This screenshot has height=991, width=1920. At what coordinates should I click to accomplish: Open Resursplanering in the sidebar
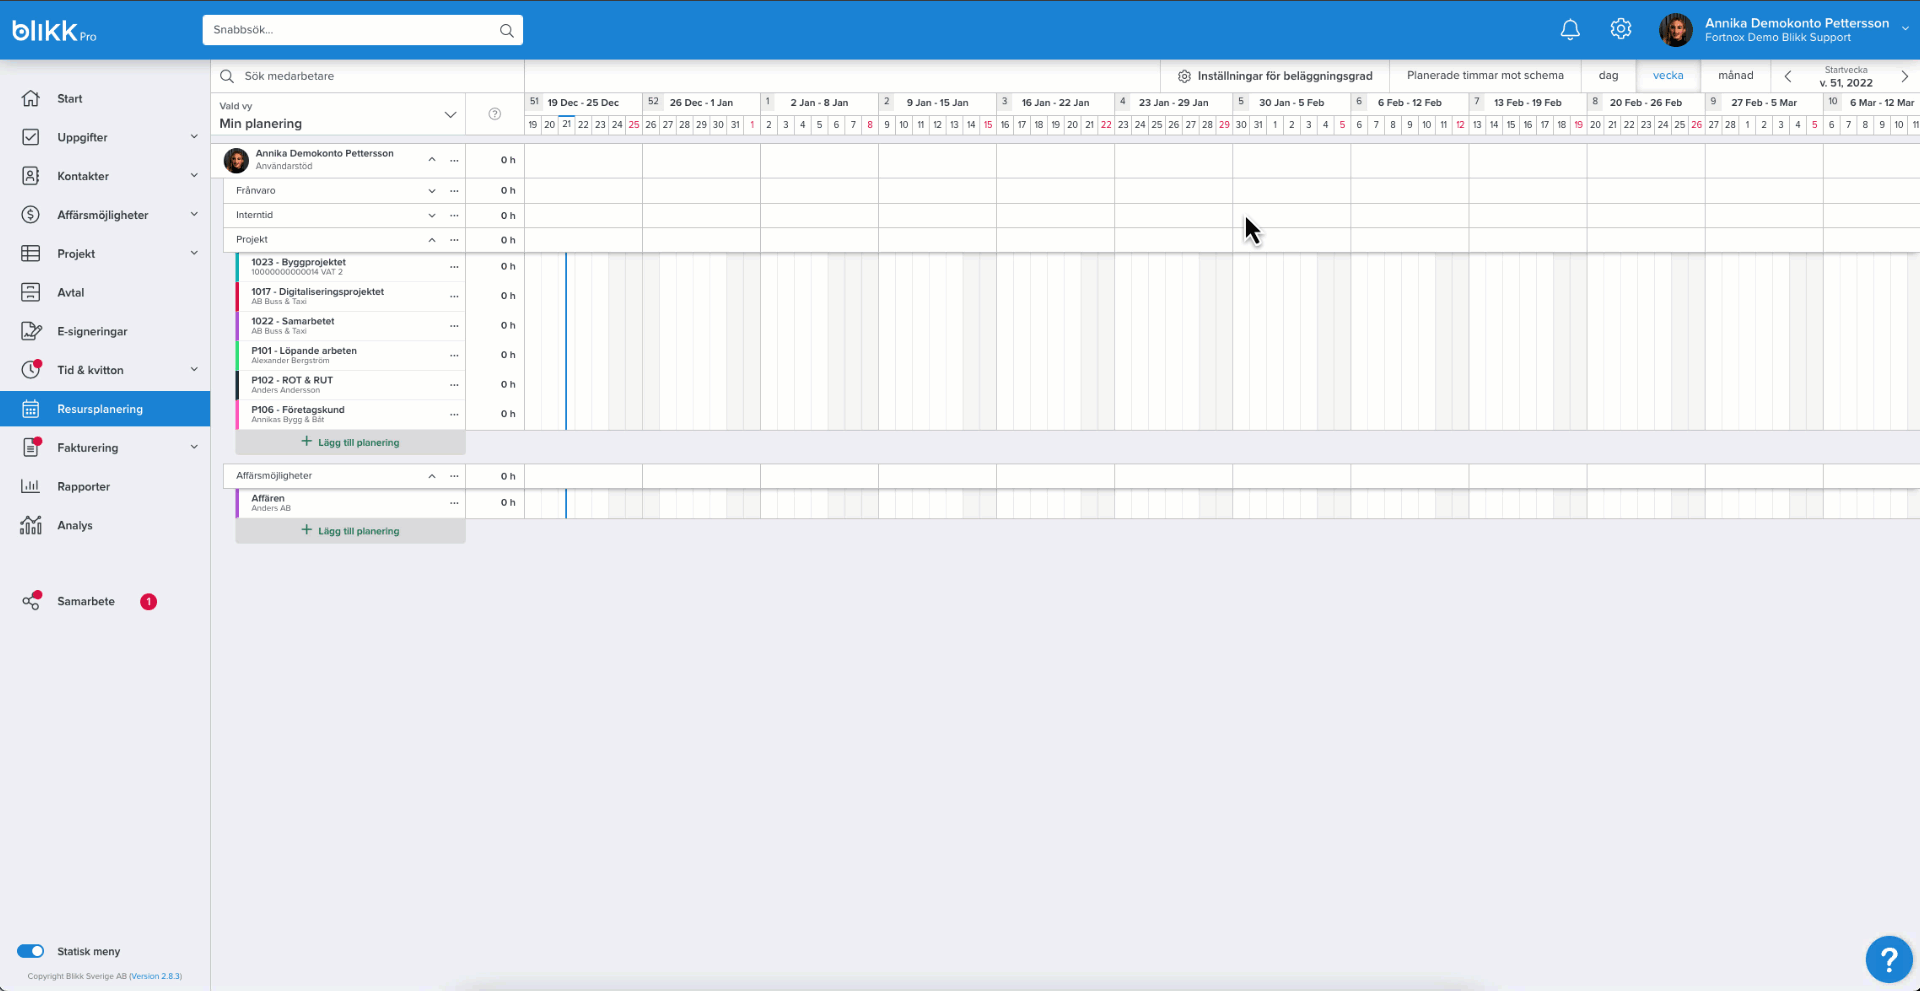[105, 409]
